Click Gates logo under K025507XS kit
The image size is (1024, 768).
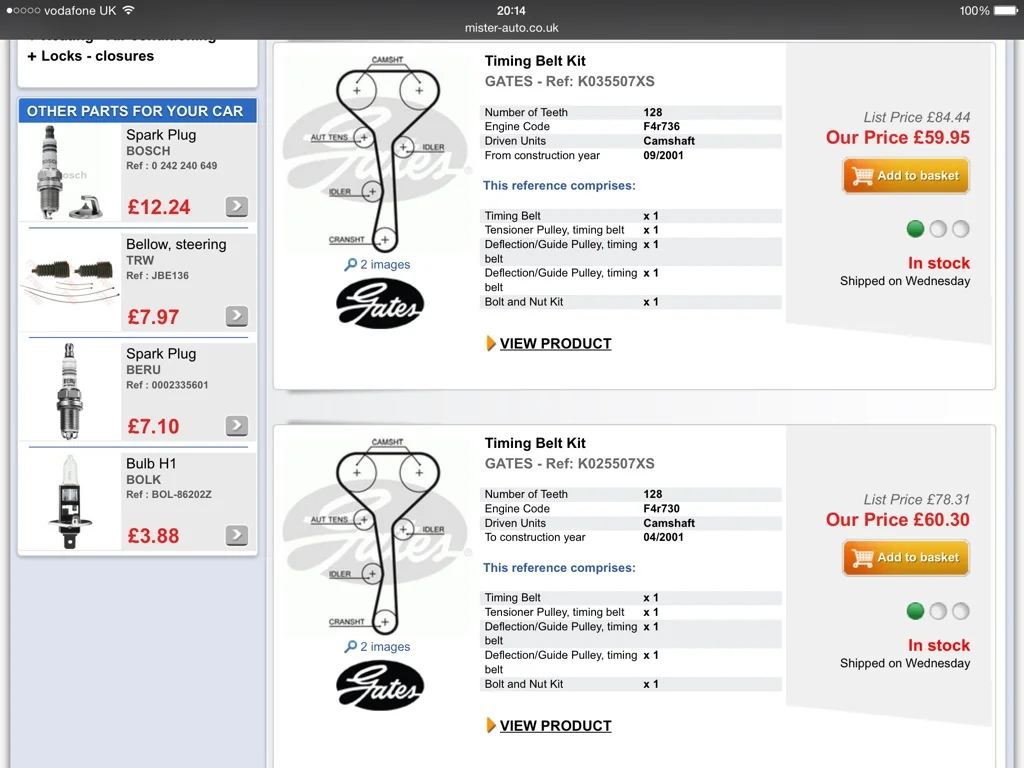coord(380,686)
